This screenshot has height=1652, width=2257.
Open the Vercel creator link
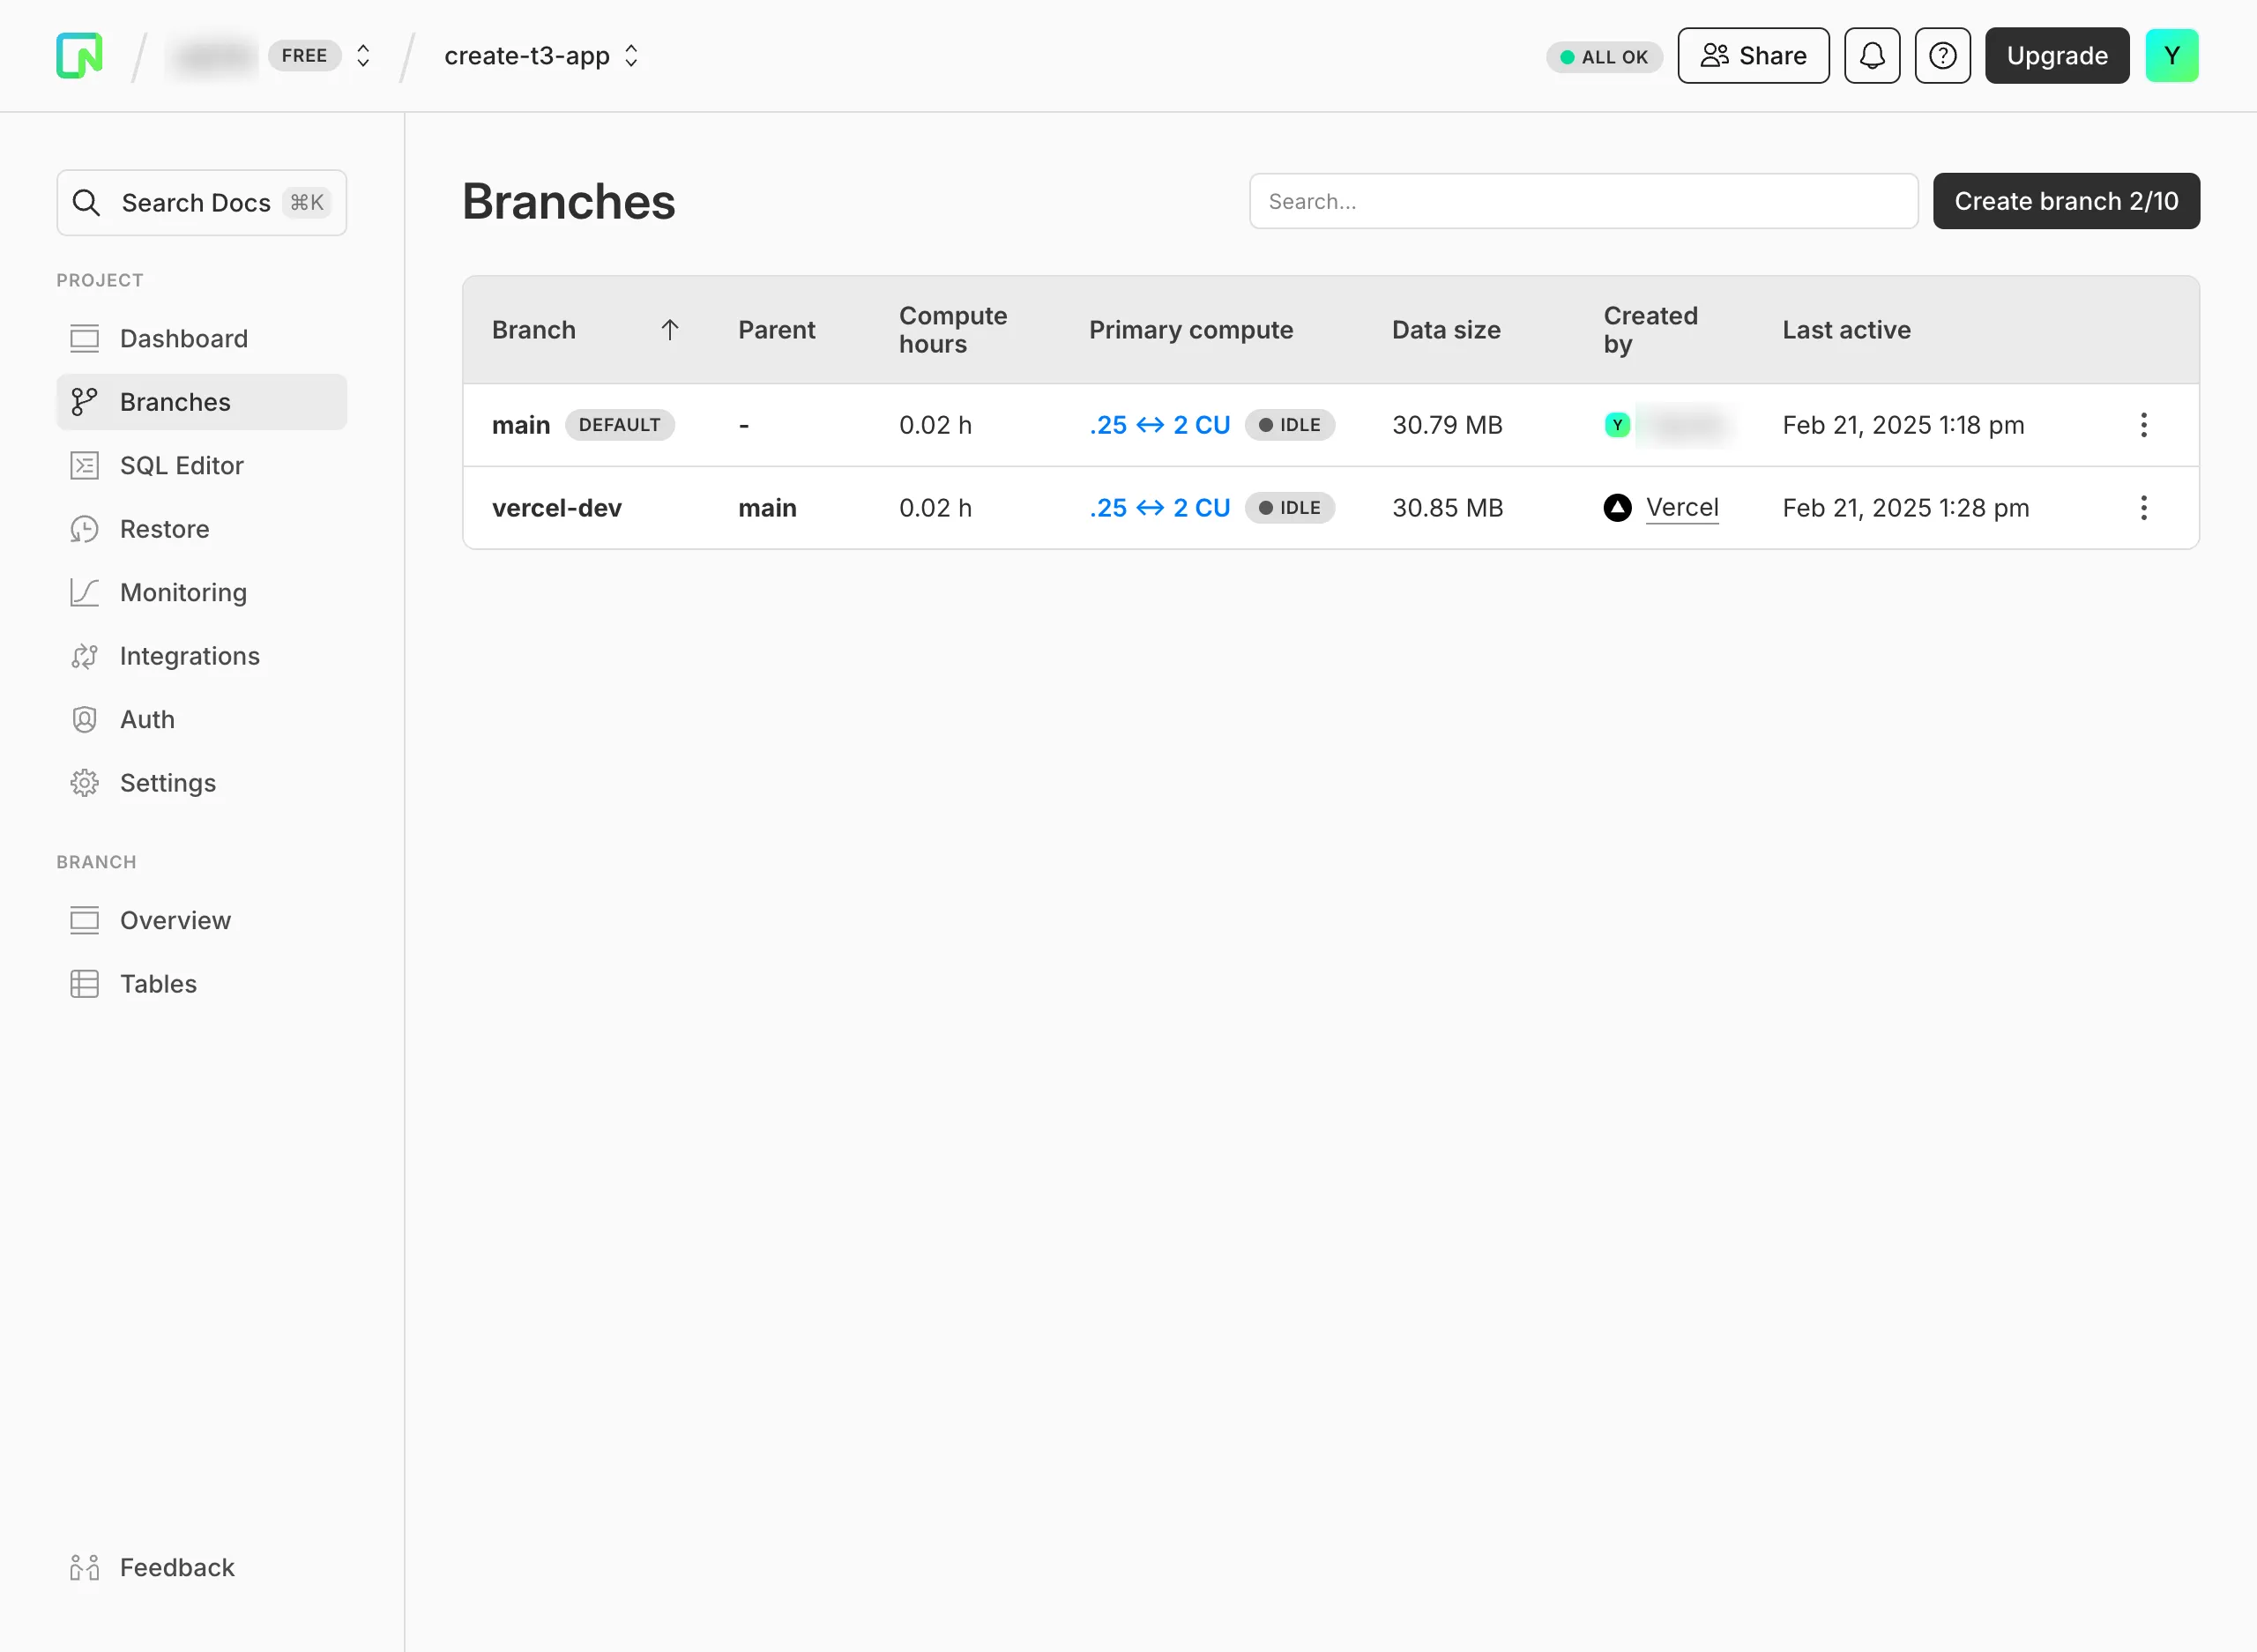[x=1682, y=508]
